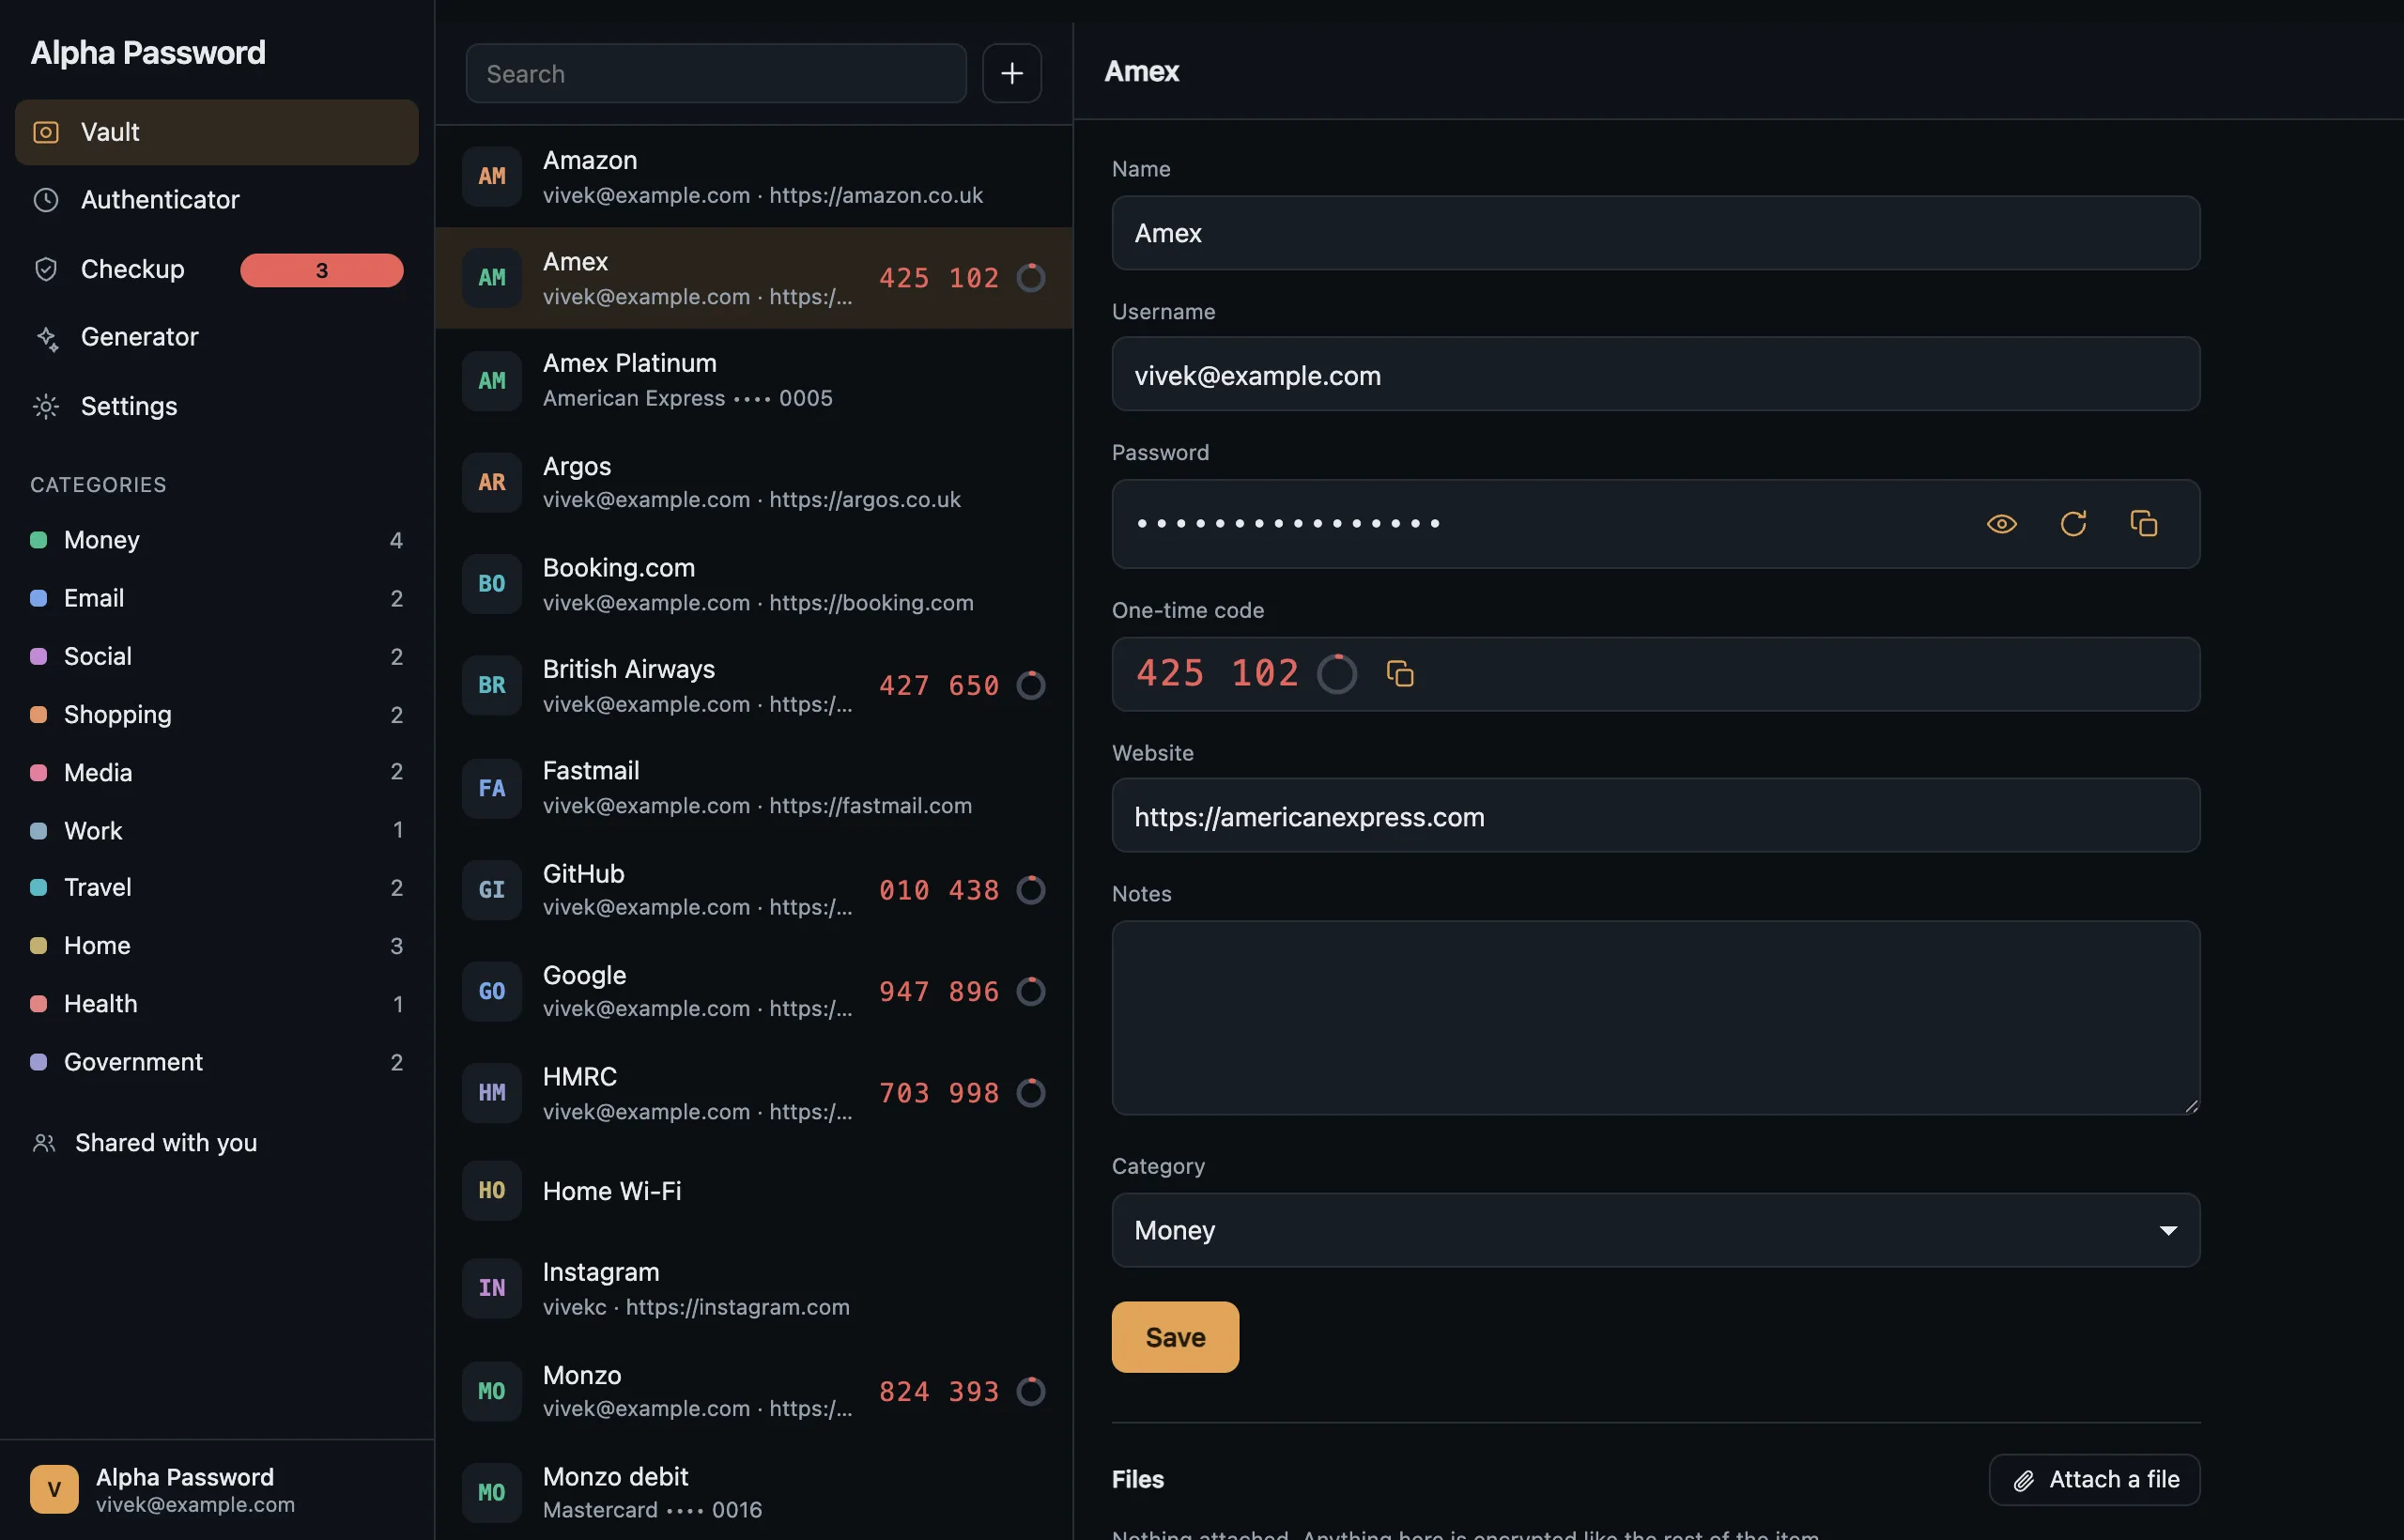Click British Airways code 427 650
Screen dimensions: 2404x1540
tap(939, 686)
